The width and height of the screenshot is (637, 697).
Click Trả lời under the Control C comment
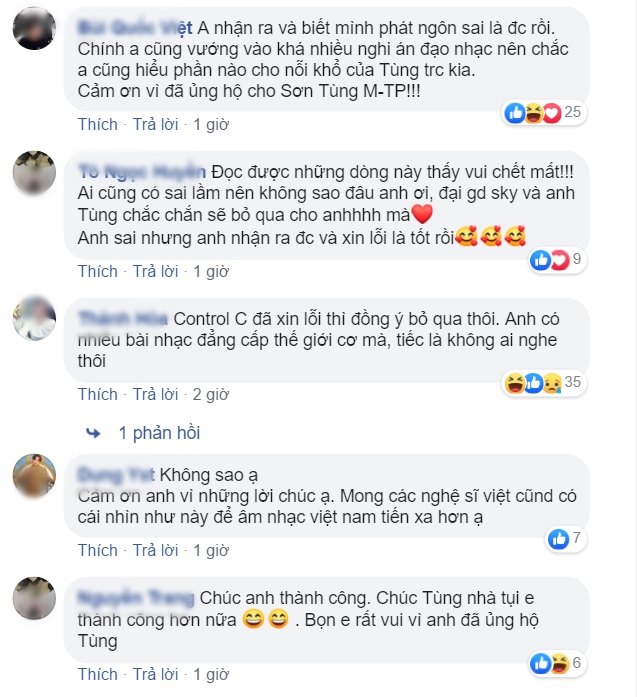click(156, 395)
